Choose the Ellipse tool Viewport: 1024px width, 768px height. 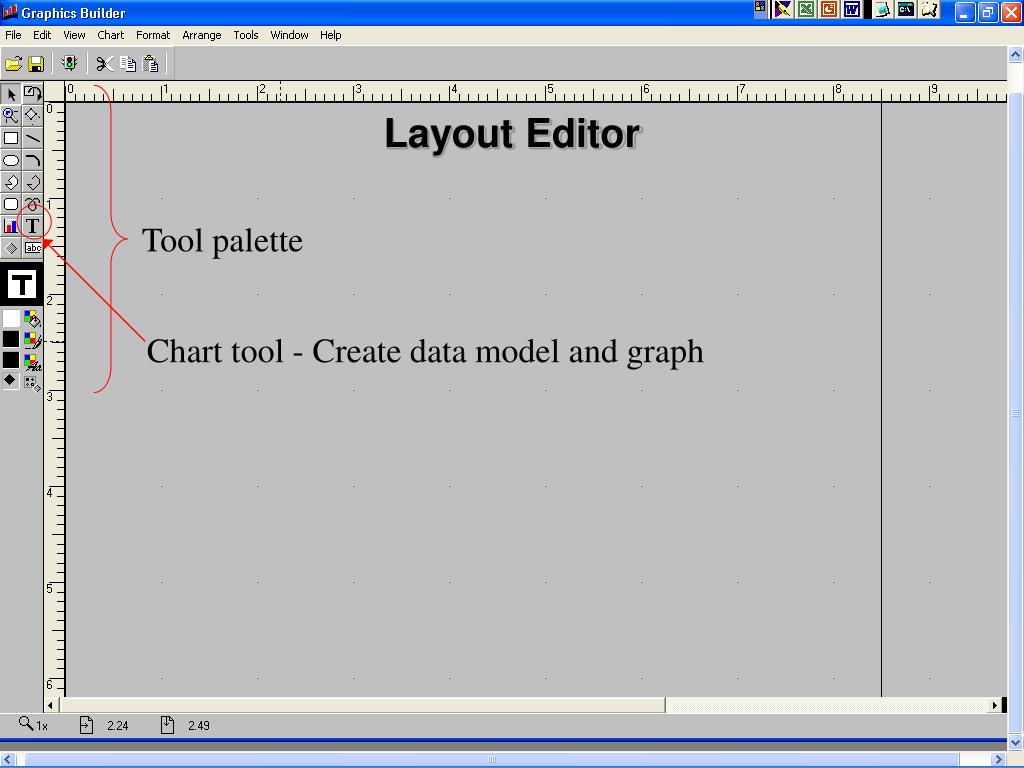[10, 160]
